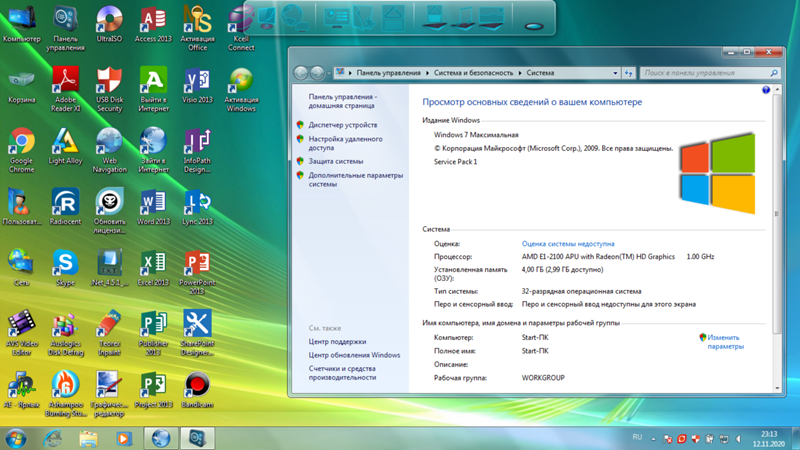Open address bar history dropdown arrow
Image resolution: width=800 pixels, height=450 pixels.
tap(615, 73)
